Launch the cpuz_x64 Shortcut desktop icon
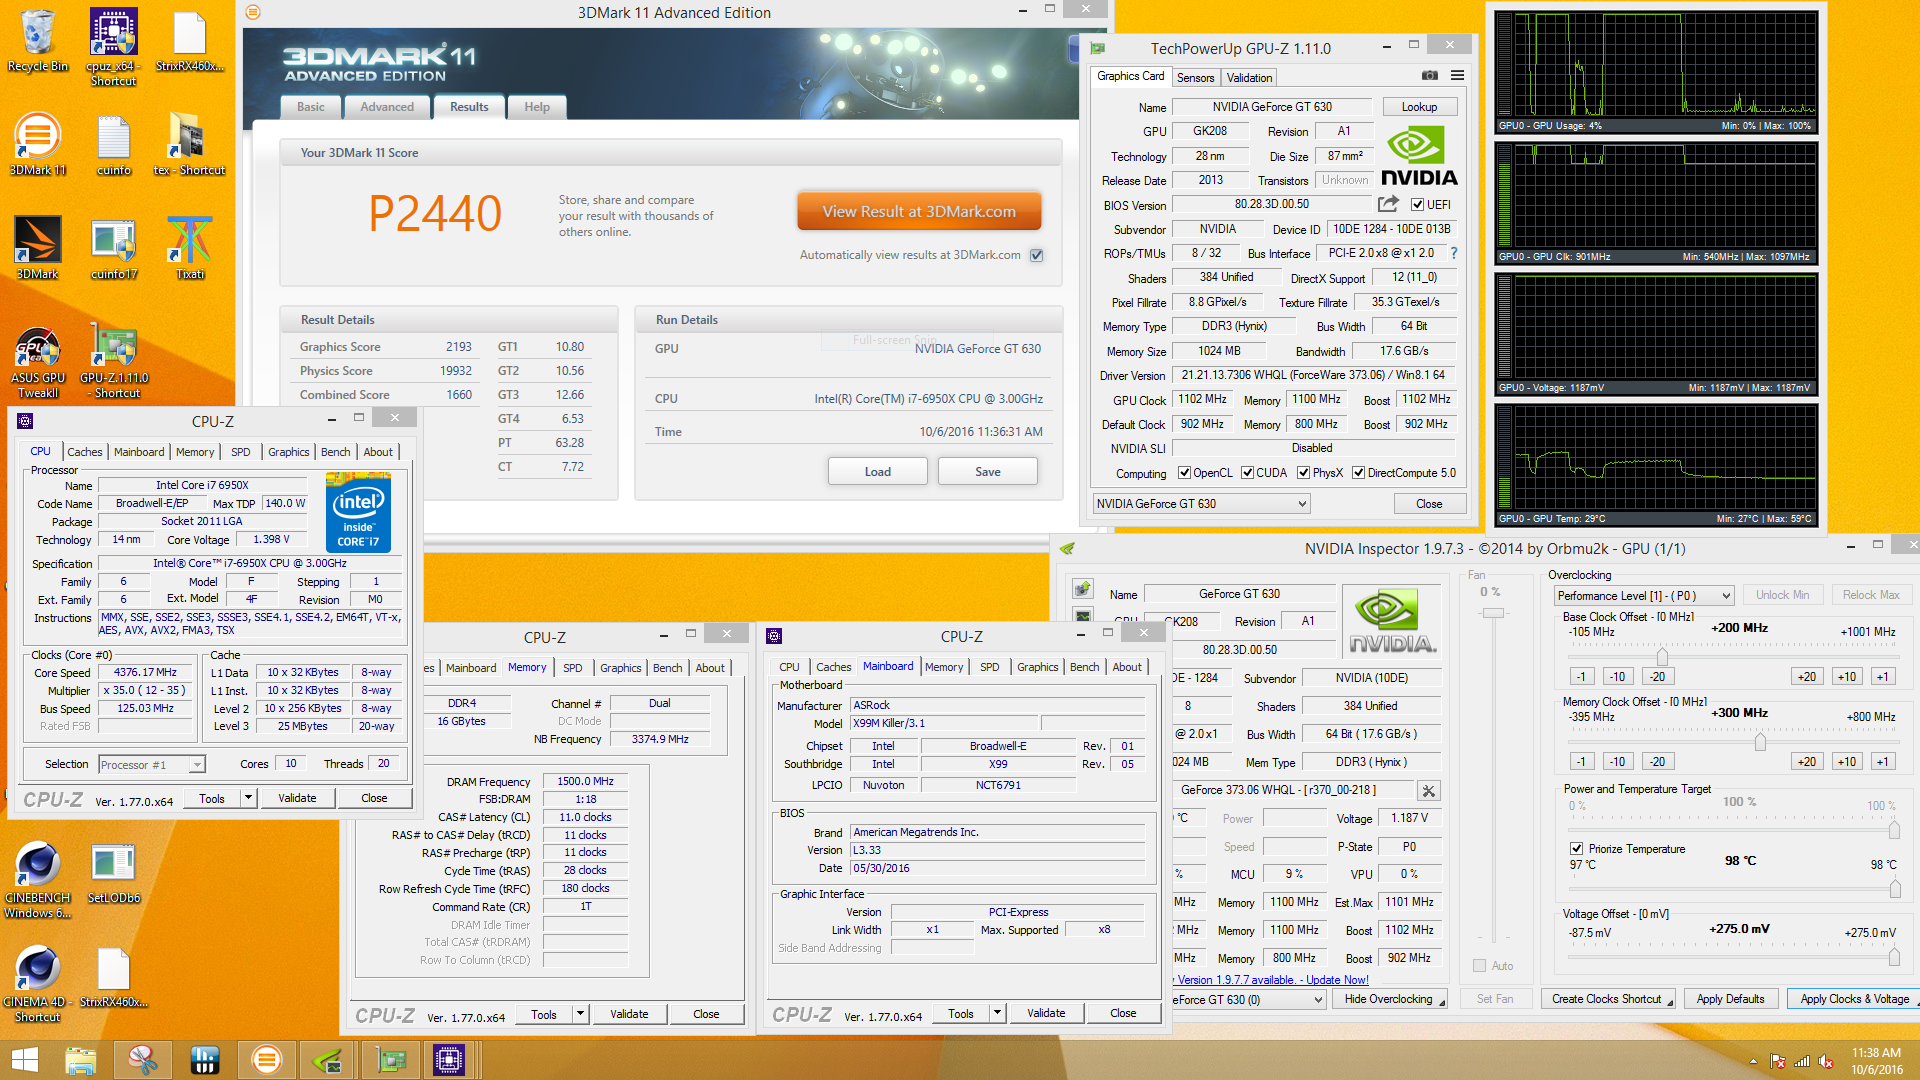This screenshot has width=1920, height=1080. point(113,47)
